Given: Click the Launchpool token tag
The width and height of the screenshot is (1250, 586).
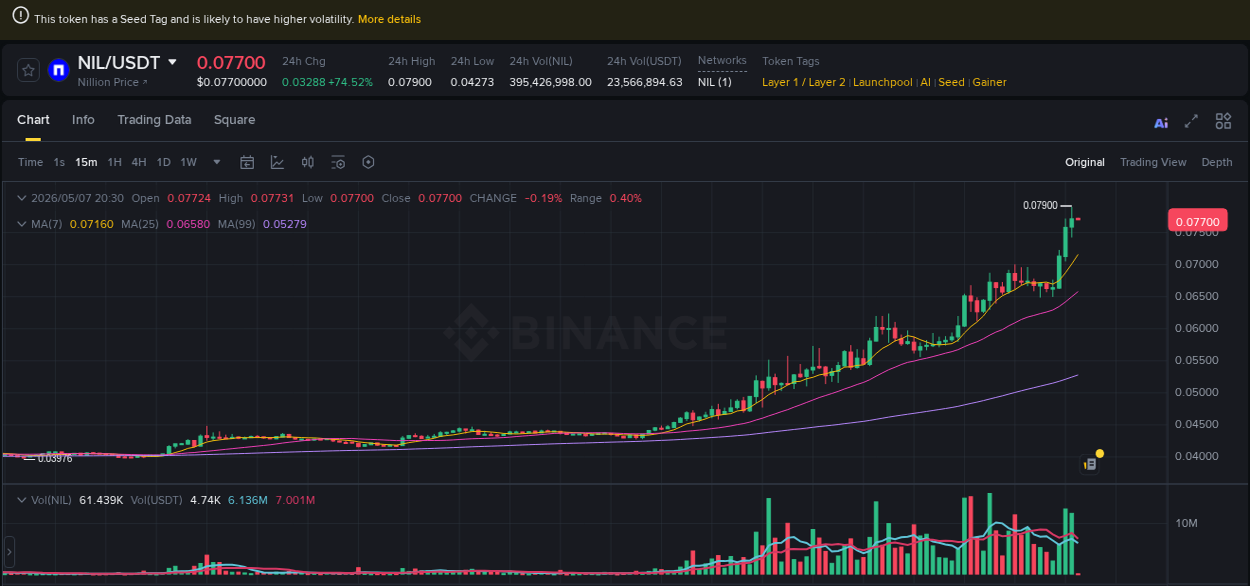Looking at the screenshot, I should 883,82.
